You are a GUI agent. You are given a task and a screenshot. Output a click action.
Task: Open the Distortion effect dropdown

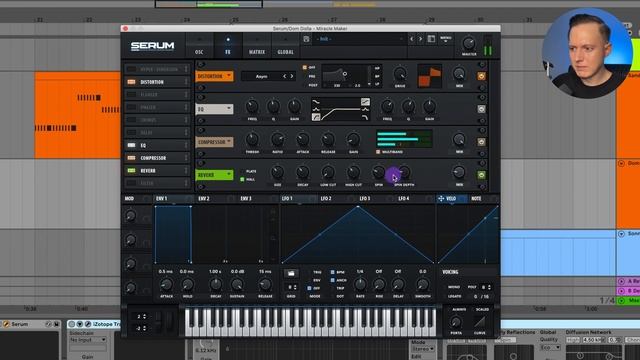[214, 76]
